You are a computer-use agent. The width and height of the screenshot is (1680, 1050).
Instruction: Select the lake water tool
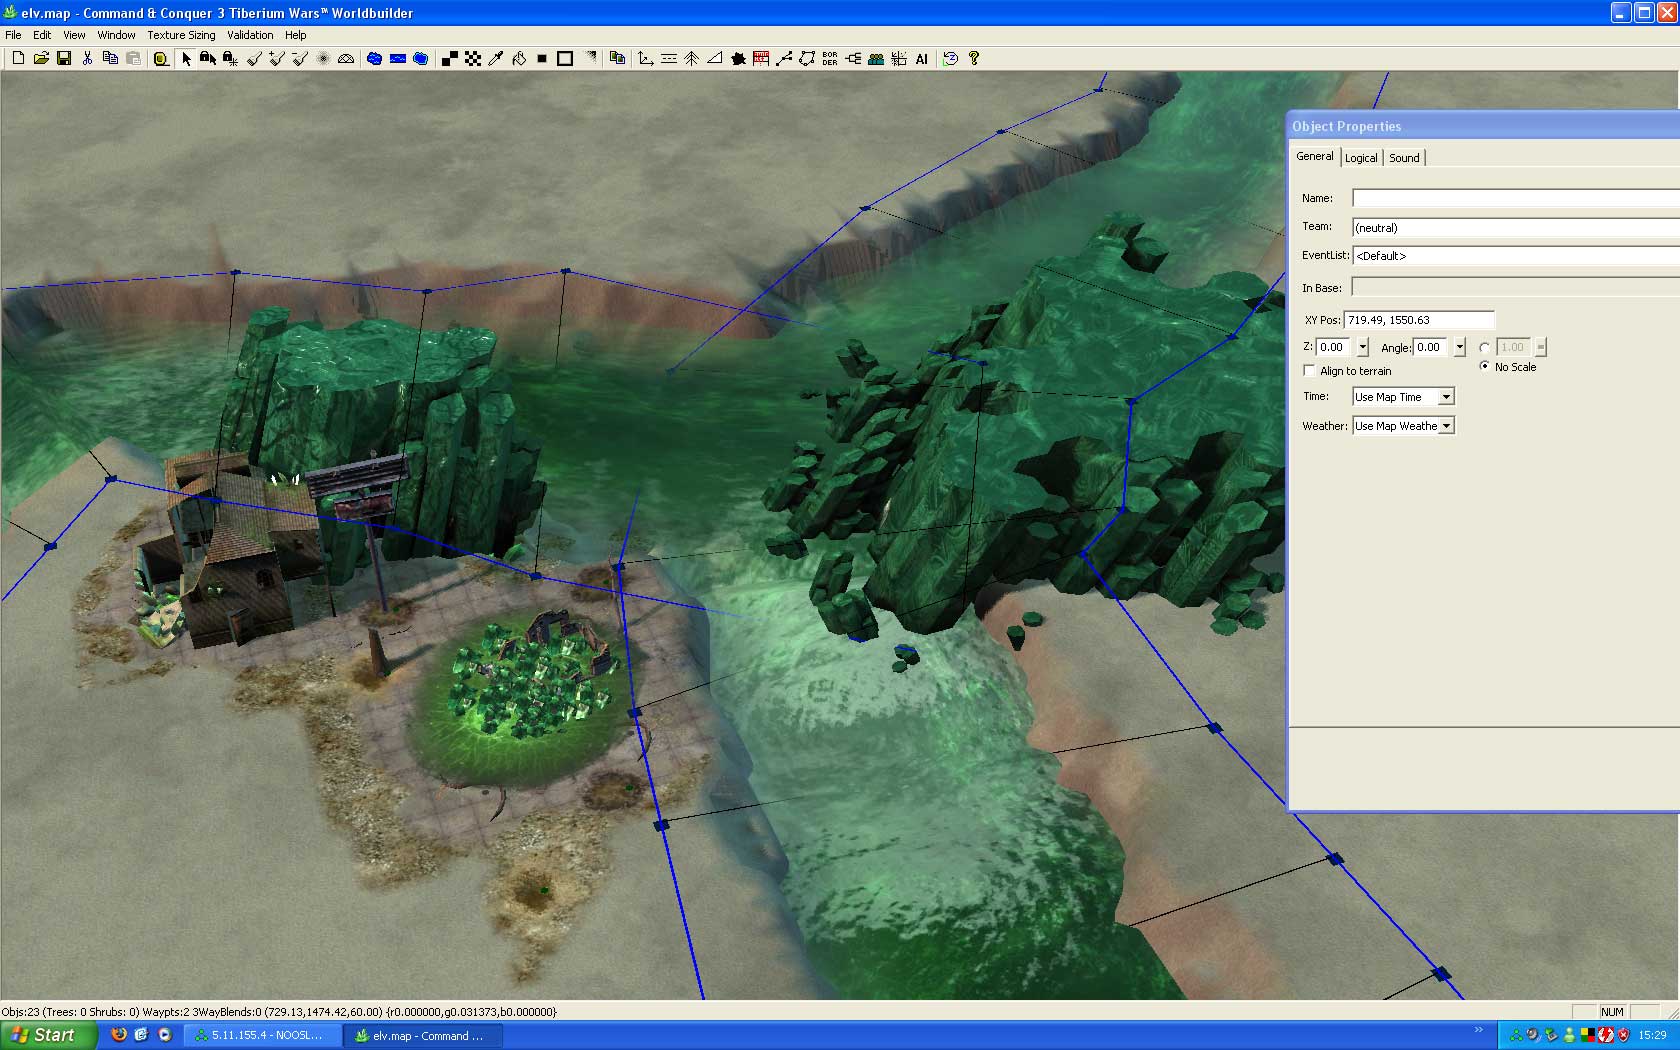pos(374,59)
